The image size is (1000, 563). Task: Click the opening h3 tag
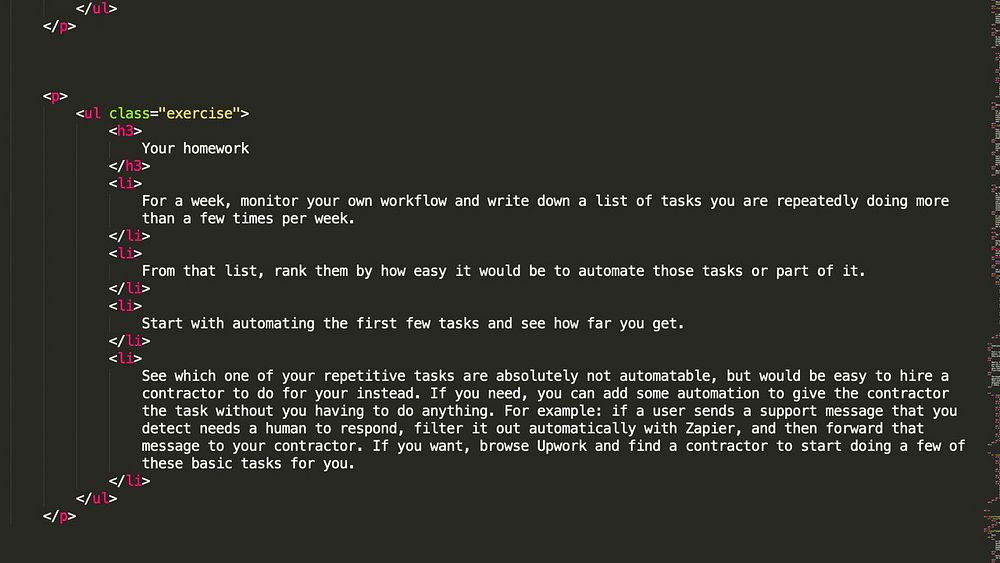pos(125,131)
